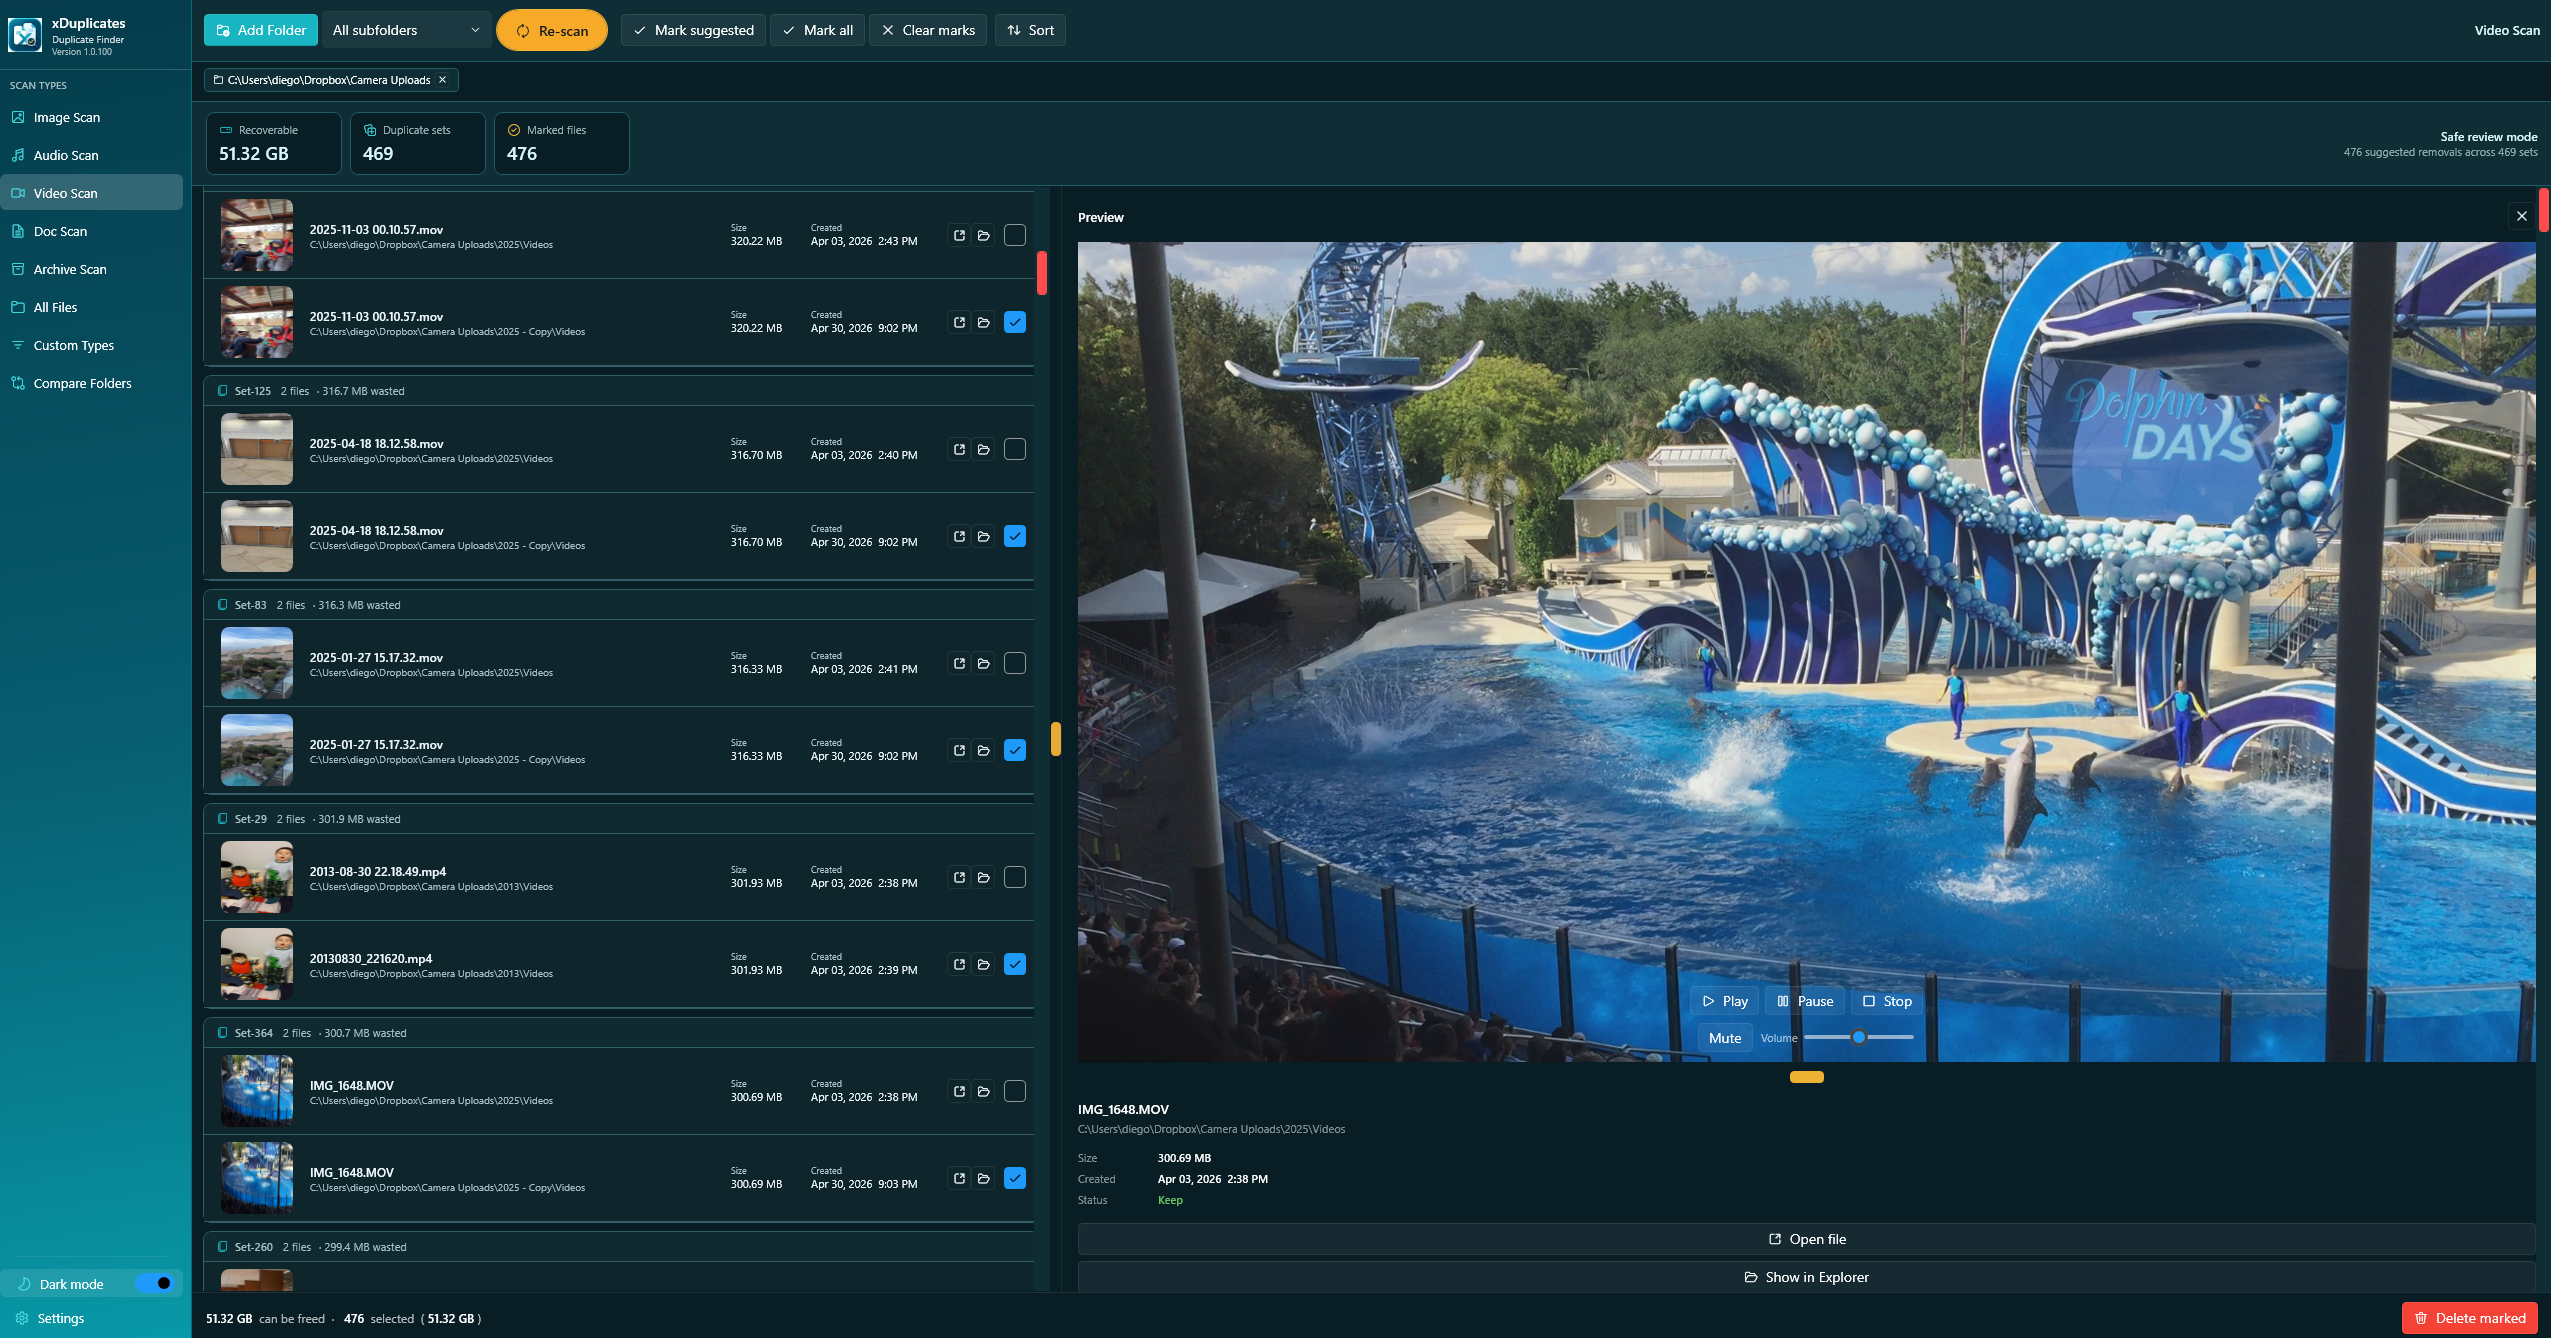Open file icon for first 2025-04-18 18.12.58.mov

[x=959, y=449]
